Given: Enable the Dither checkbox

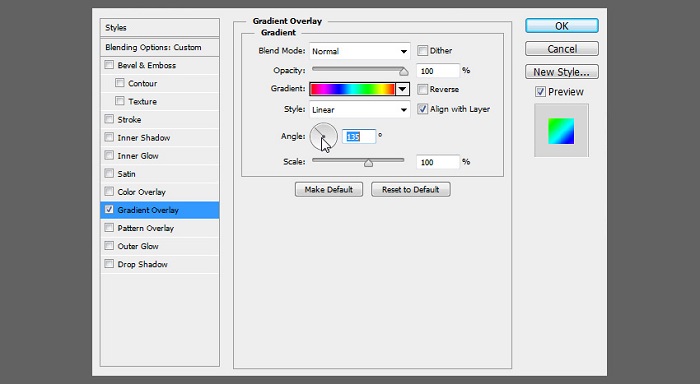Looking at the screenshot, I should coord(422,50).
